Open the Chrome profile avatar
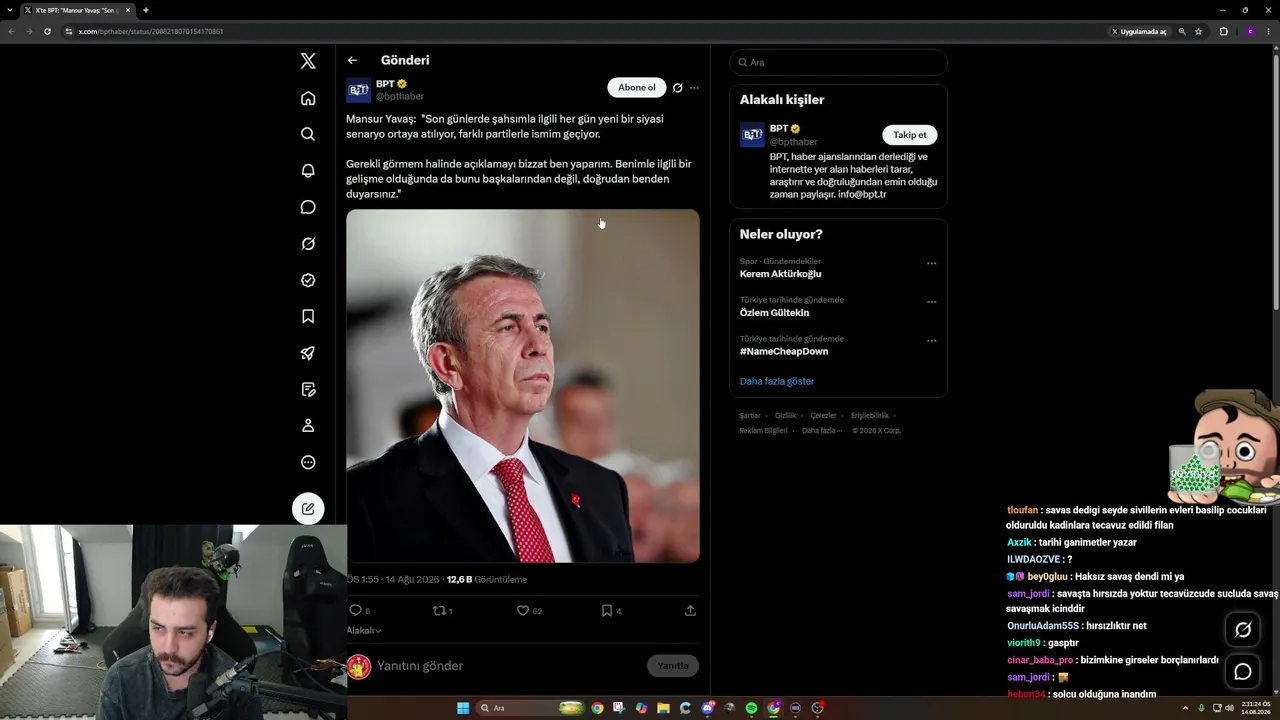The height and width of the screenshot is (720, 1280). click(1249, 31)
